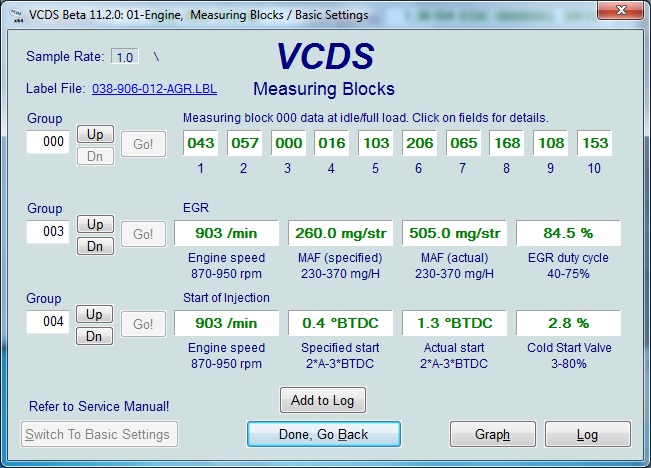
Task: Click Go! beside Group 003
Action: [143, 234]
